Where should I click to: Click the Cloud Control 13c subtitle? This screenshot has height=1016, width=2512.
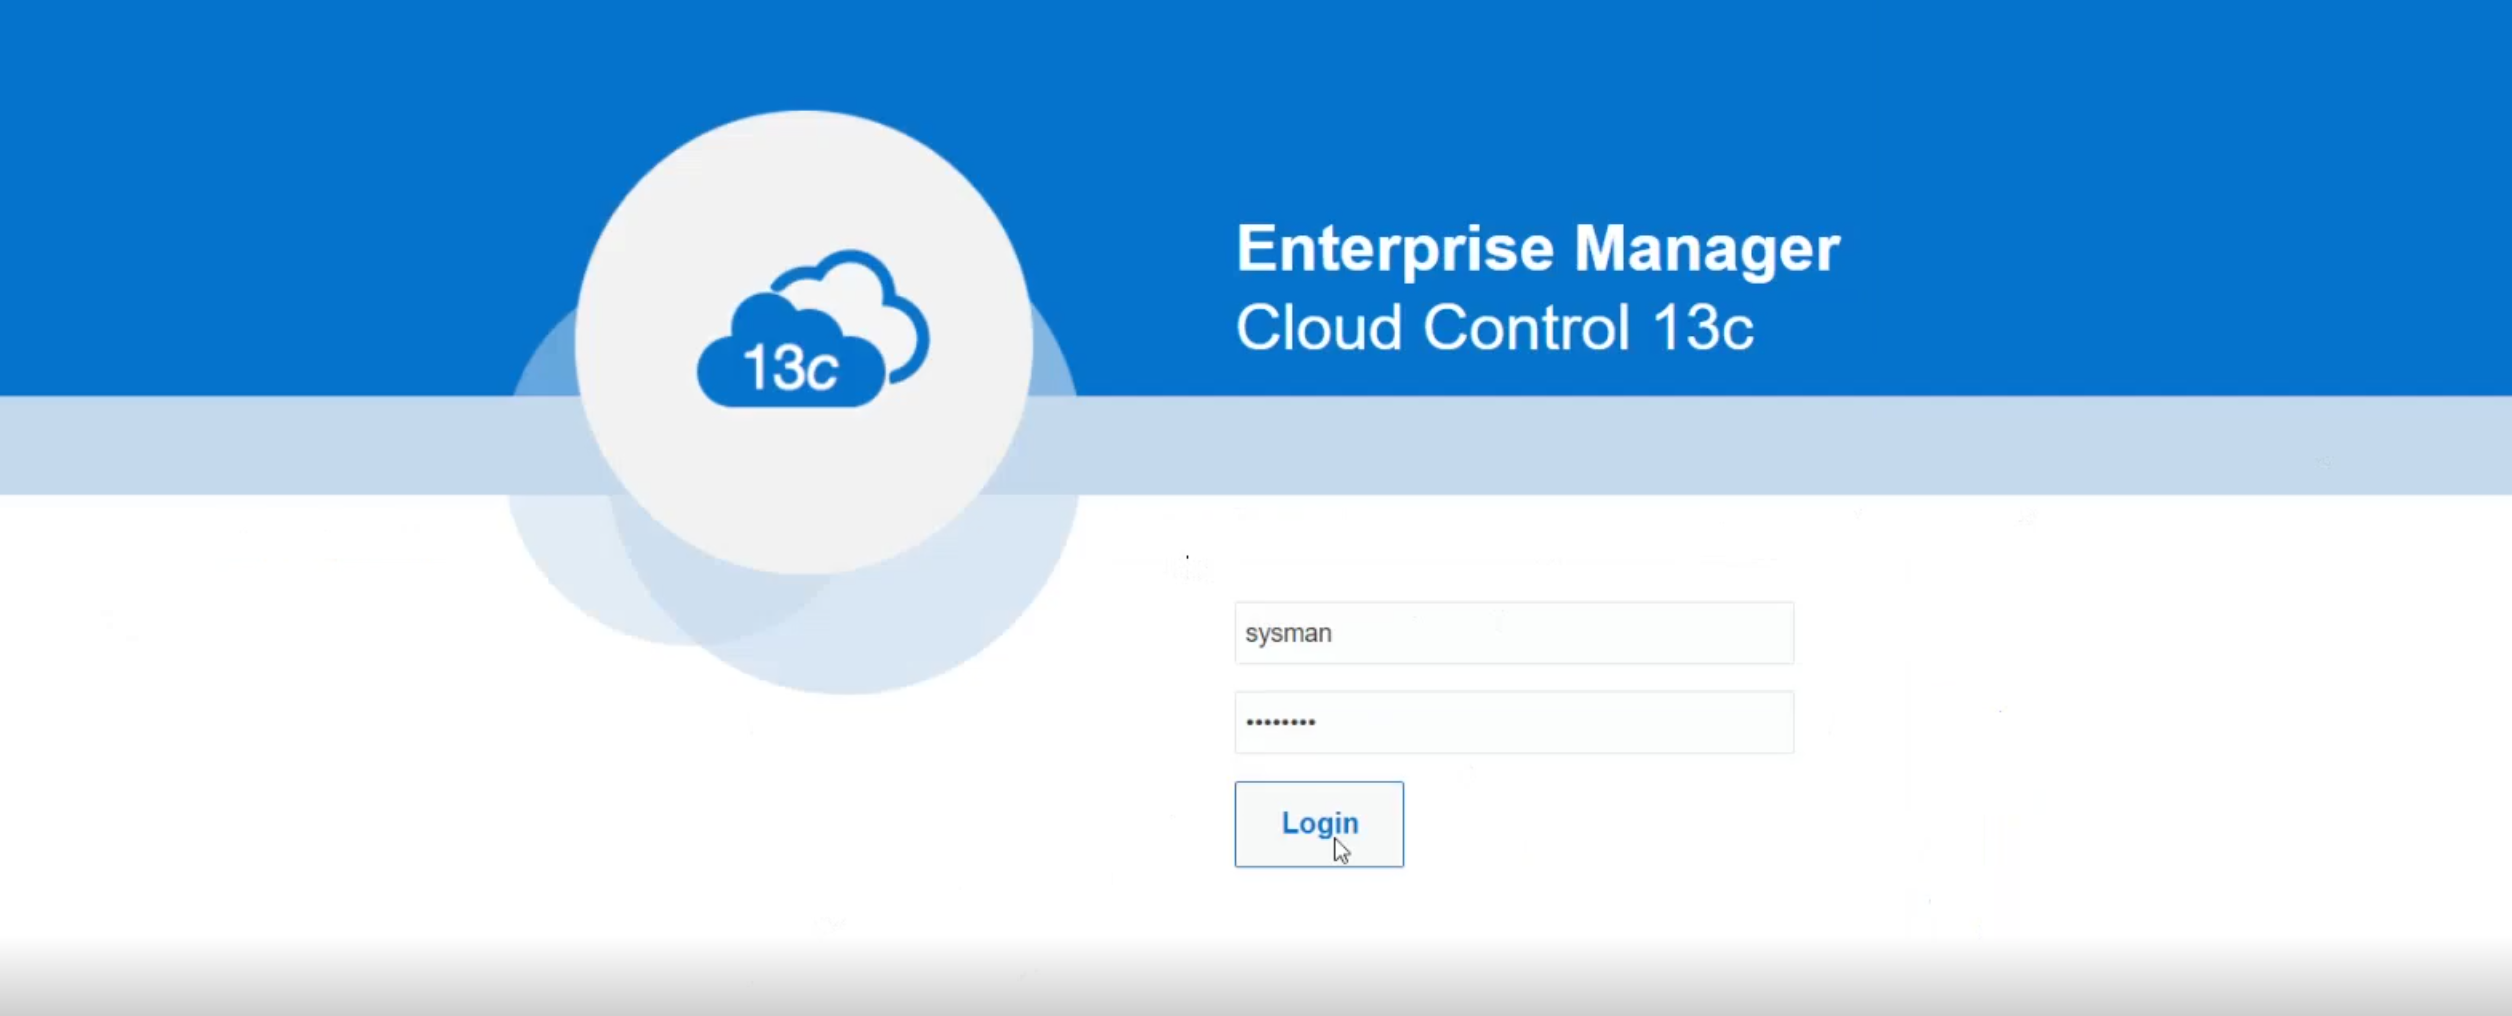[x=1495, y=327]
